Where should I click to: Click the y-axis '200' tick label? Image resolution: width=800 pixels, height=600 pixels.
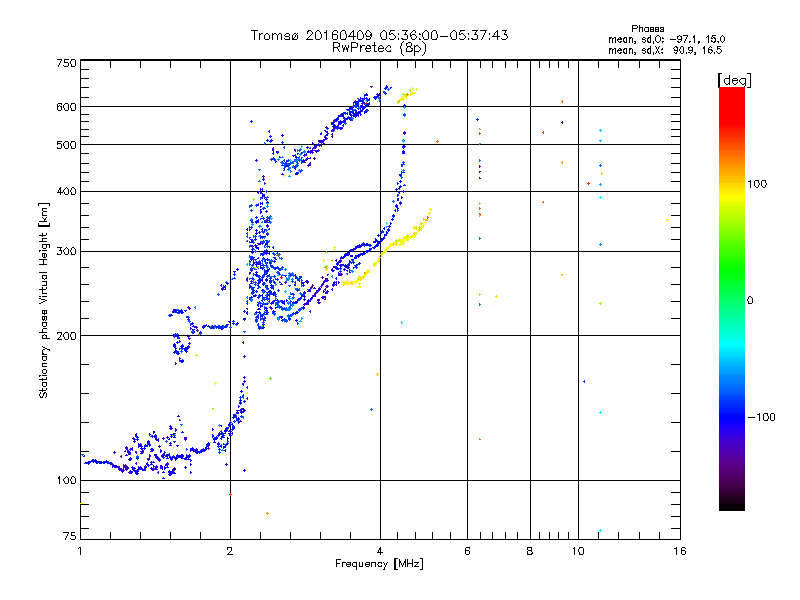pos(66,336)
